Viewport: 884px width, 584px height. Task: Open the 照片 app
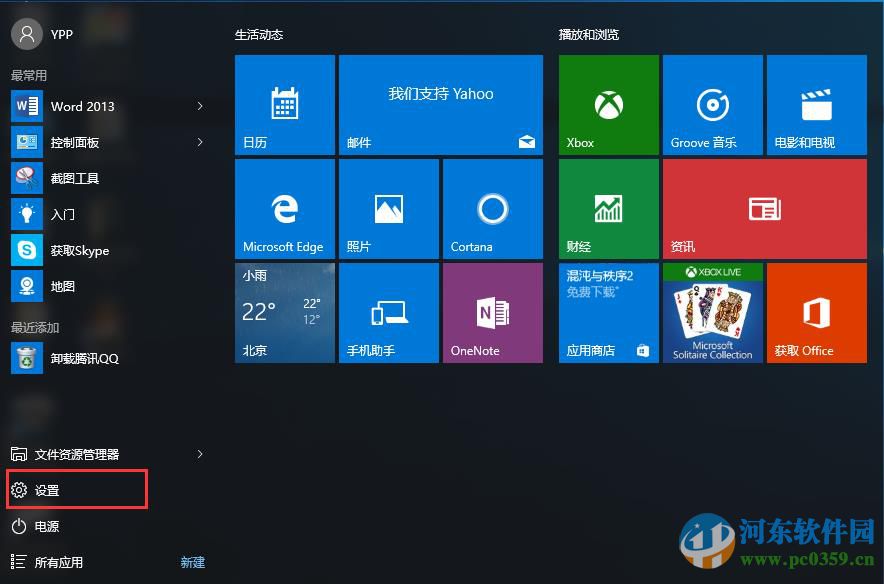coord(388,208)
